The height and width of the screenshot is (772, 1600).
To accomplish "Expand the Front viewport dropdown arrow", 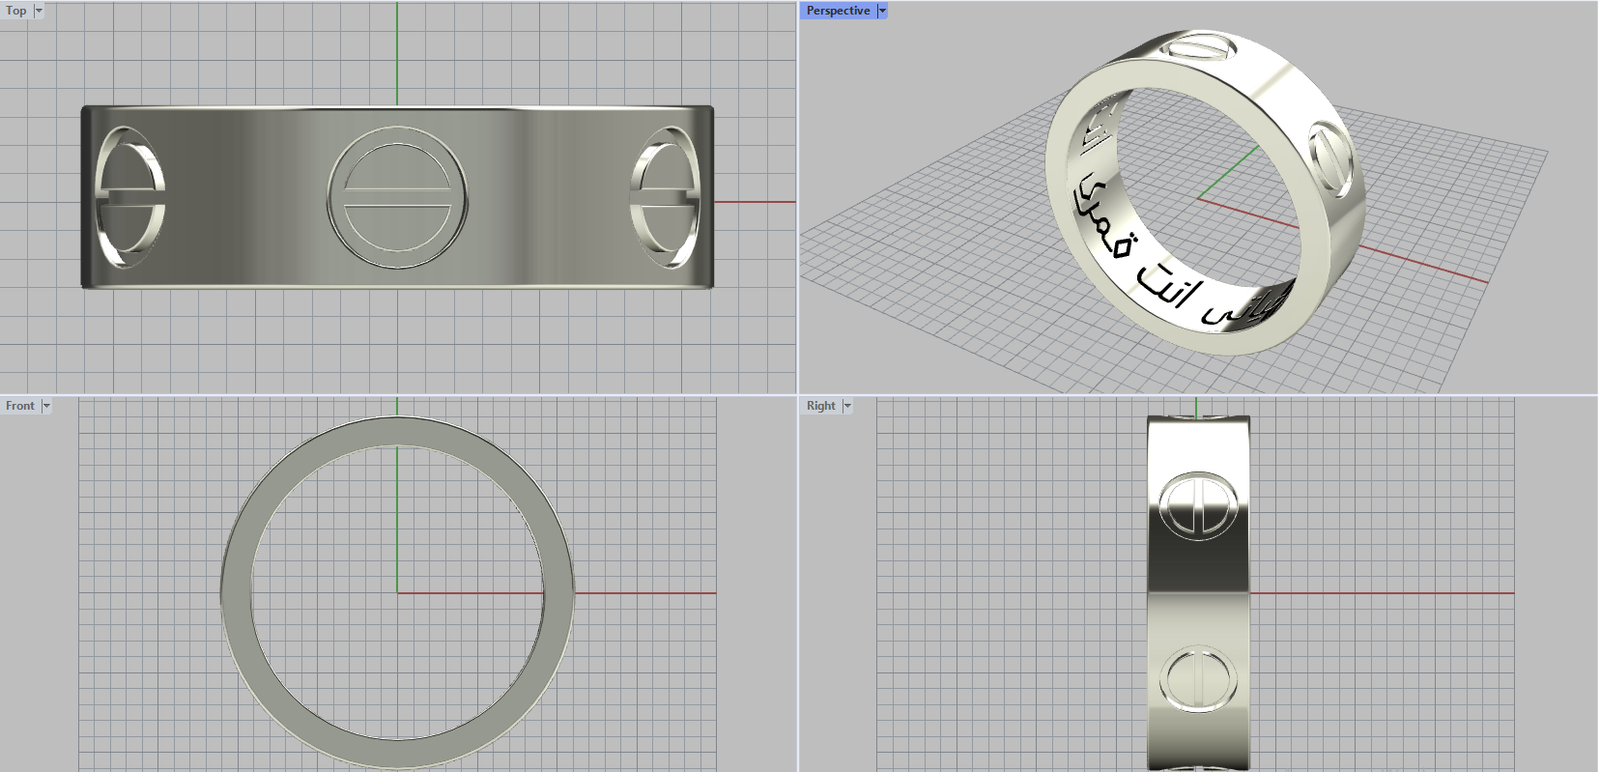I will point(46,406).
